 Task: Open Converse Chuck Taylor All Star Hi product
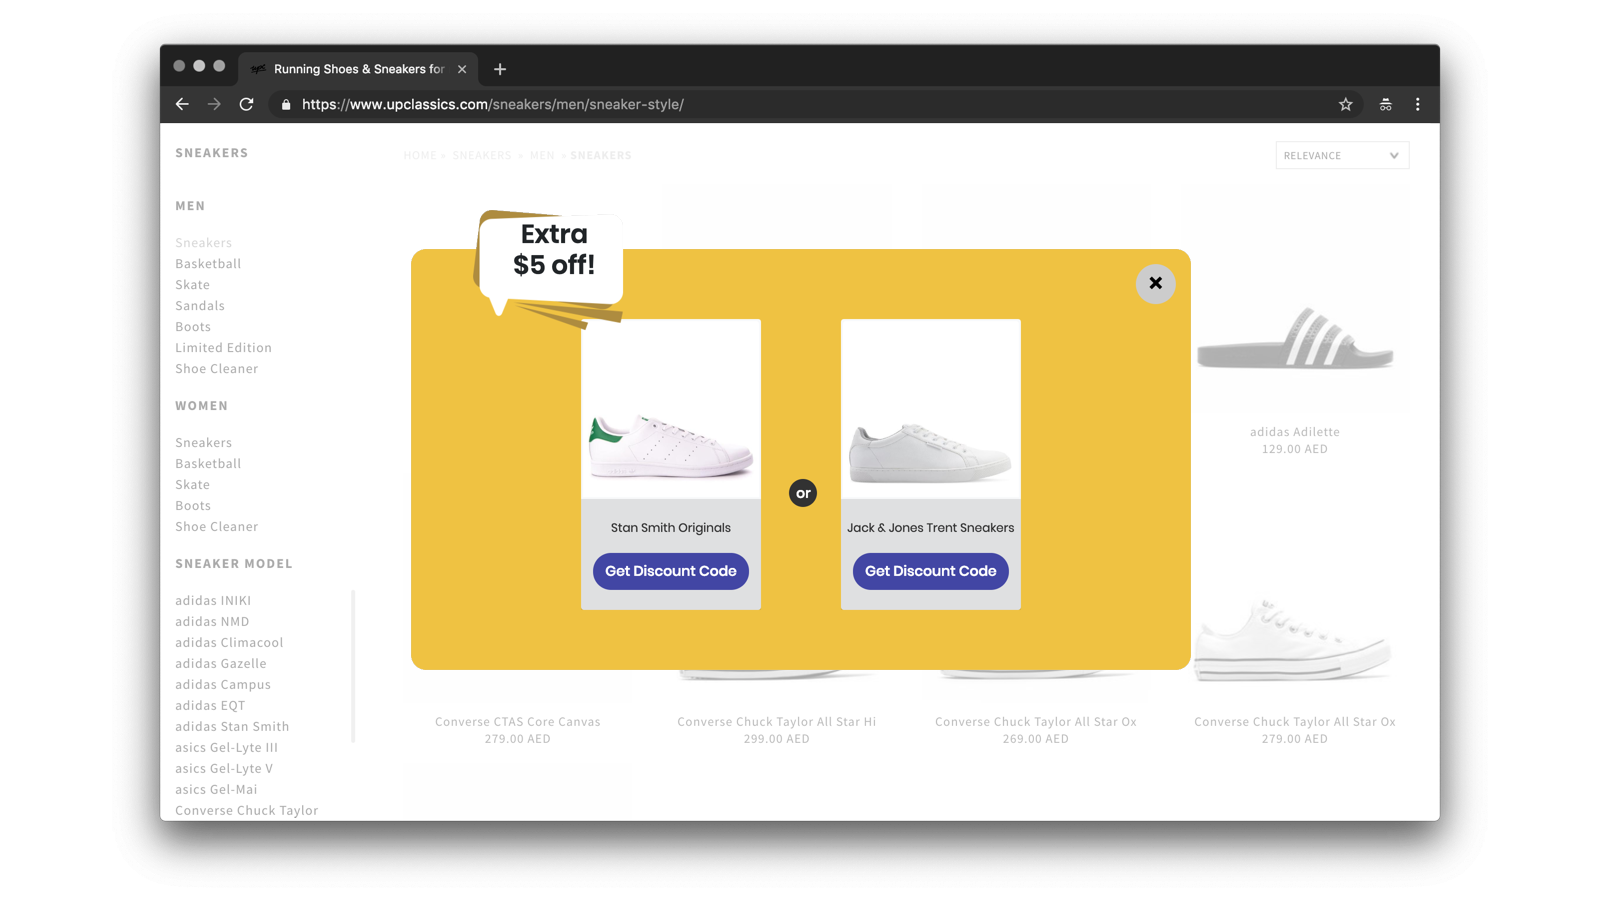(776, 722)
